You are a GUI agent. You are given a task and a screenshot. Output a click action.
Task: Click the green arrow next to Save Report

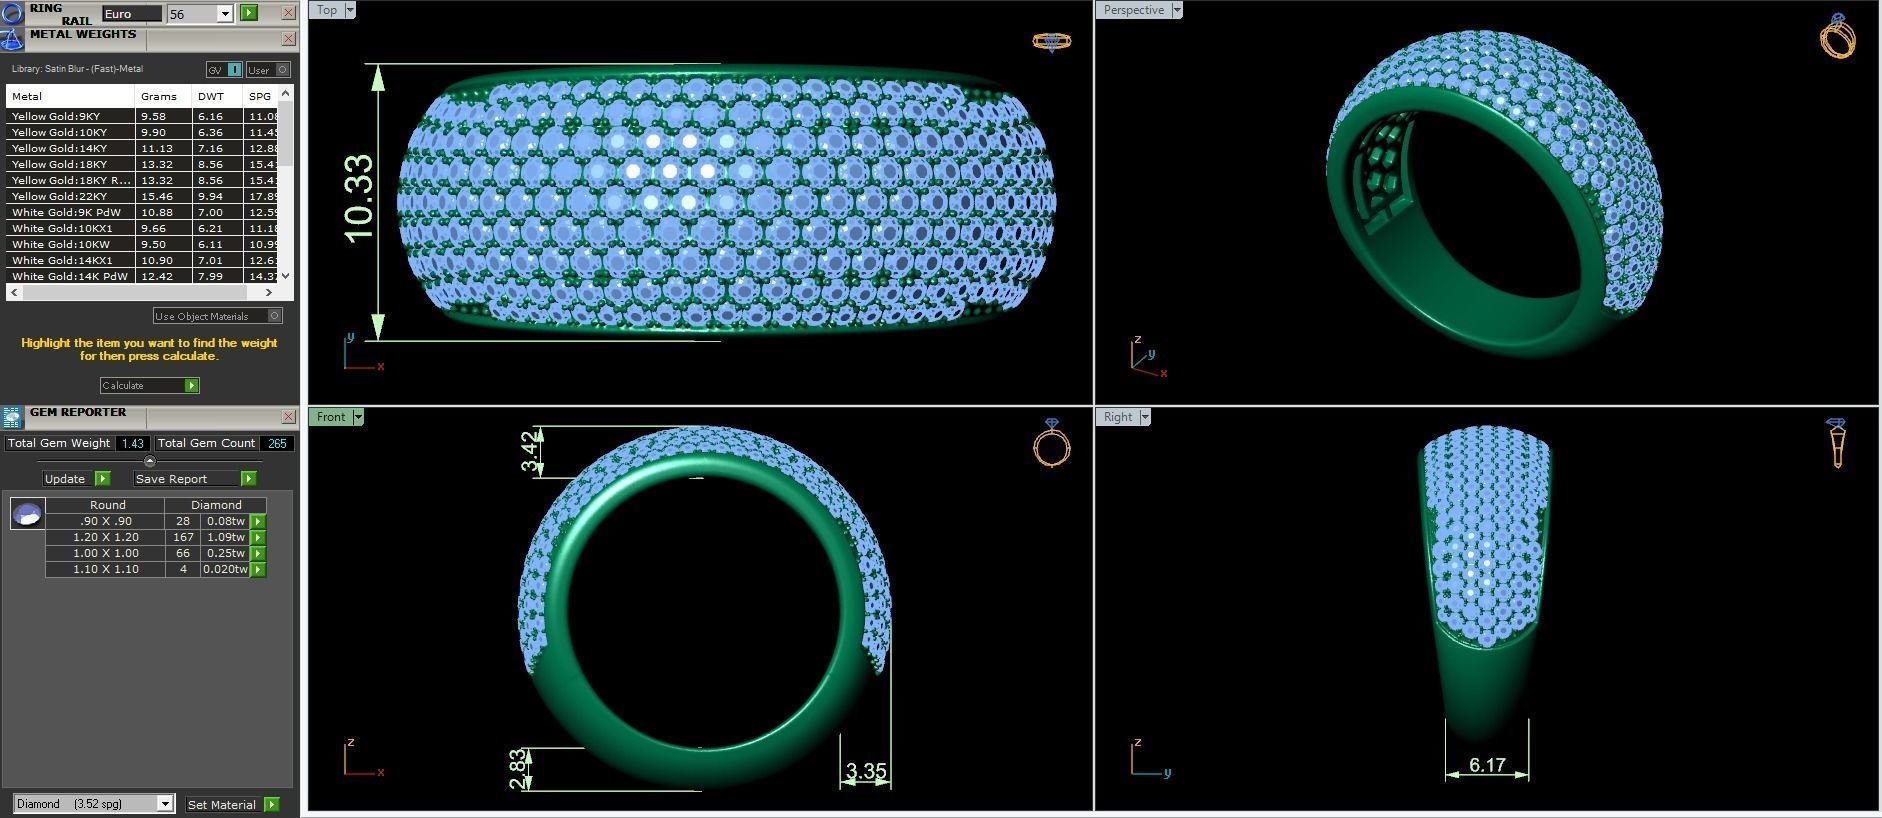tap(249, 479)
